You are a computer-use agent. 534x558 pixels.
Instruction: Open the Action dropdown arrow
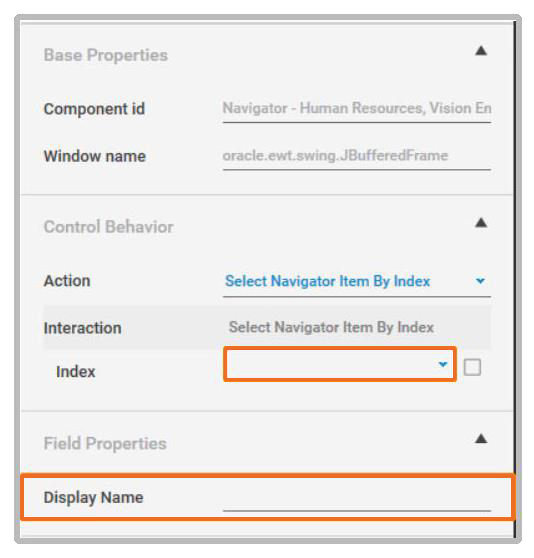pyautogui.click(x=480, y=281)
